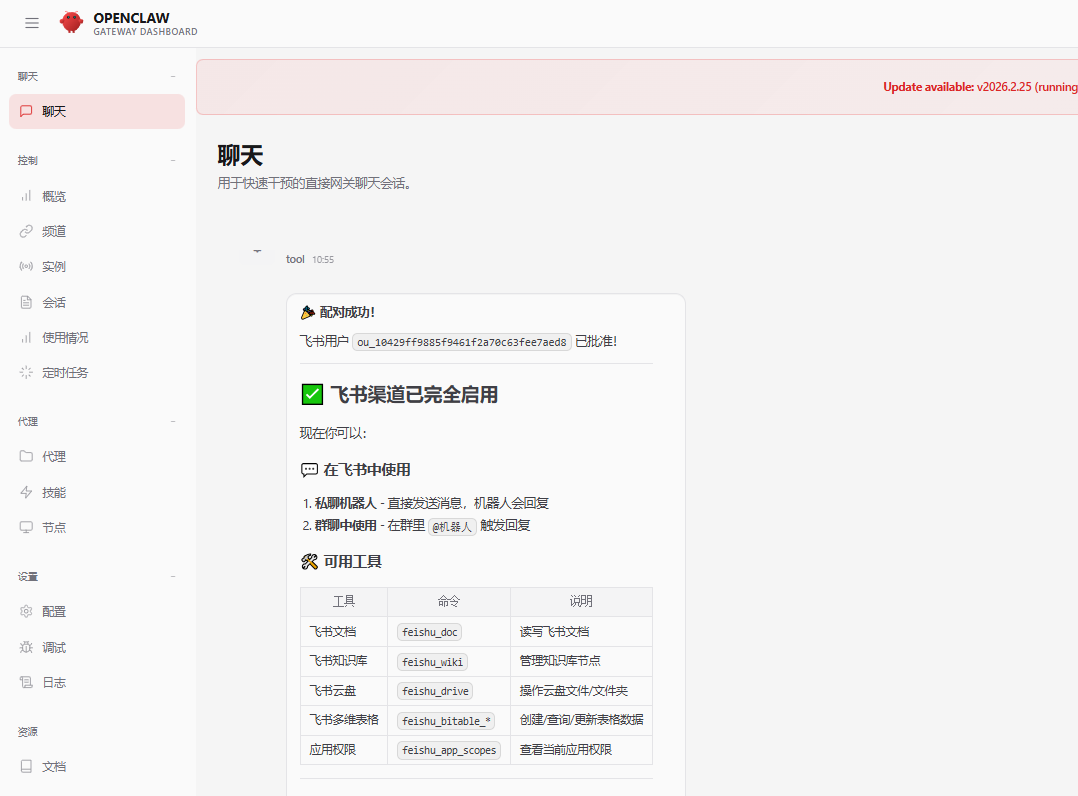Select the 节点 monitor icon

pyautogui.click(x=26, y=527)
